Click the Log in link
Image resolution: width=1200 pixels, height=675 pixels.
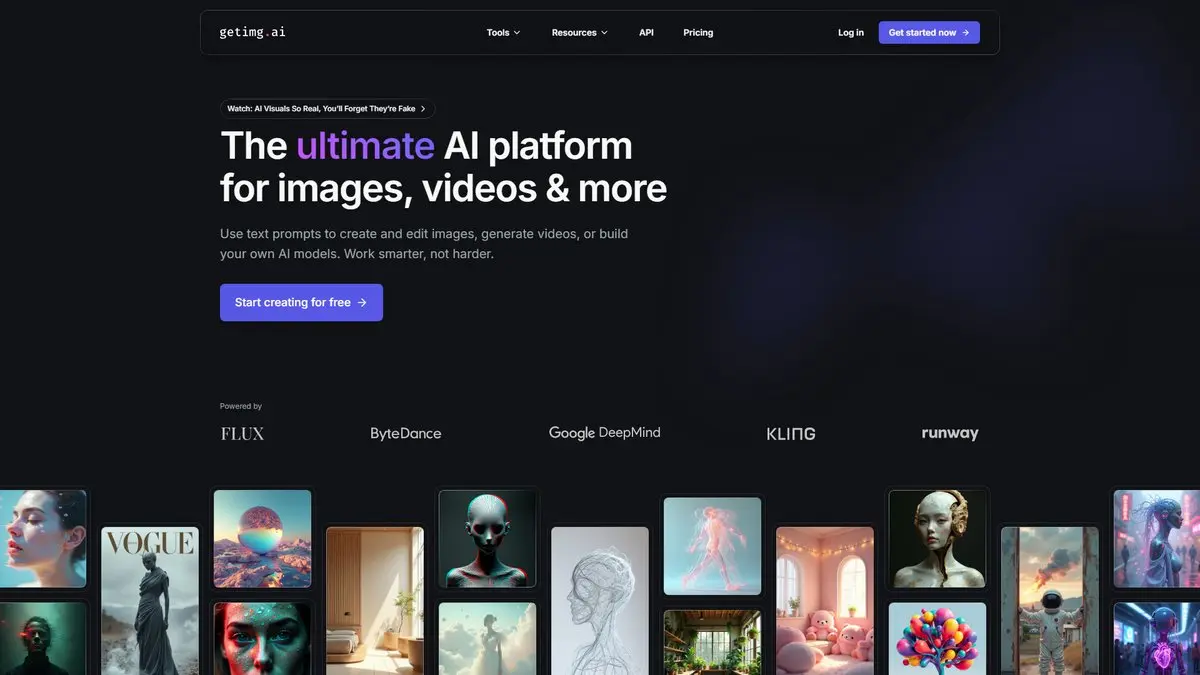point(850,33)
